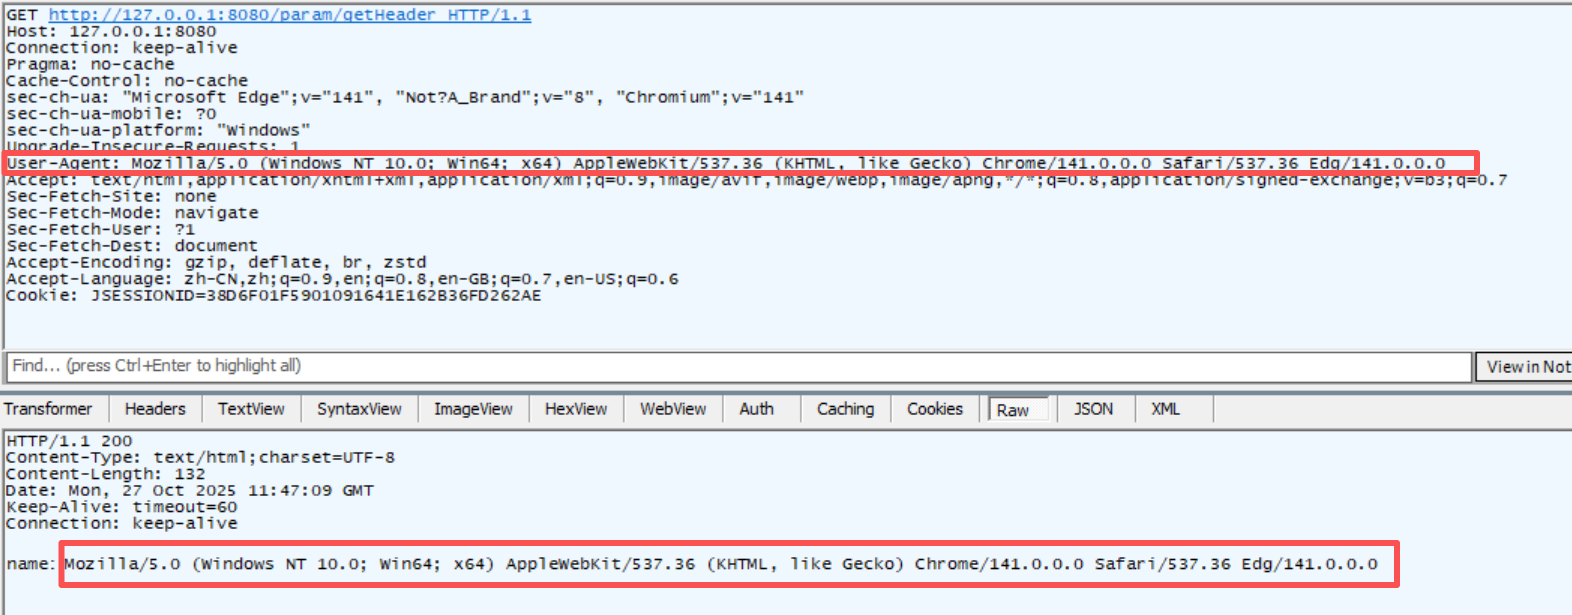
Task: Click the Find search input field
Action: pyautogui.click(x=739, y=366)
